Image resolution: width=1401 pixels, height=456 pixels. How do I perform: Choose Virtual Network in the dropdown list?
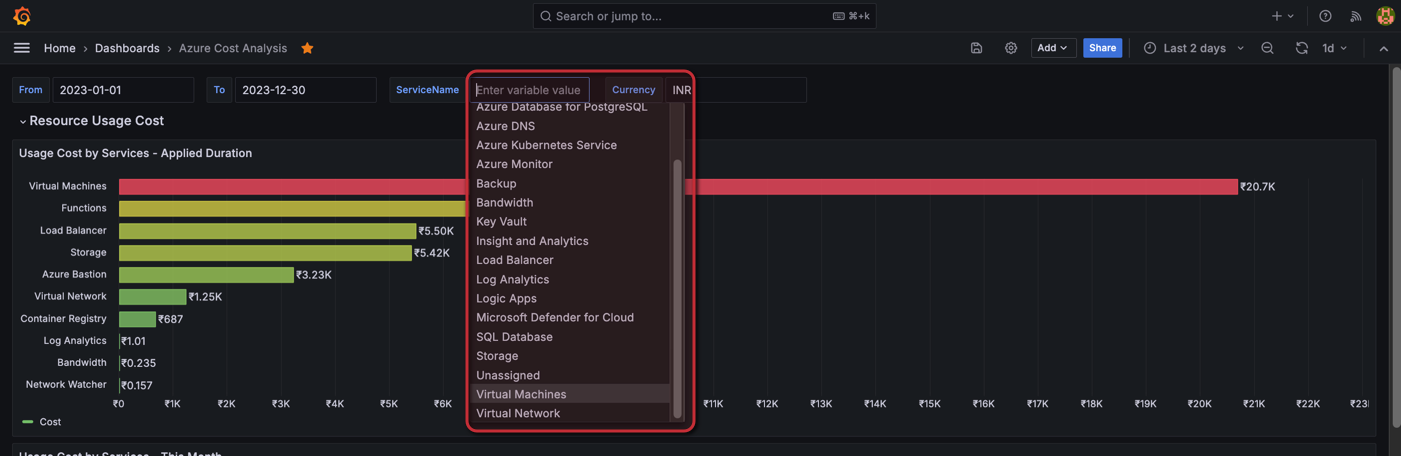[570, 413]
